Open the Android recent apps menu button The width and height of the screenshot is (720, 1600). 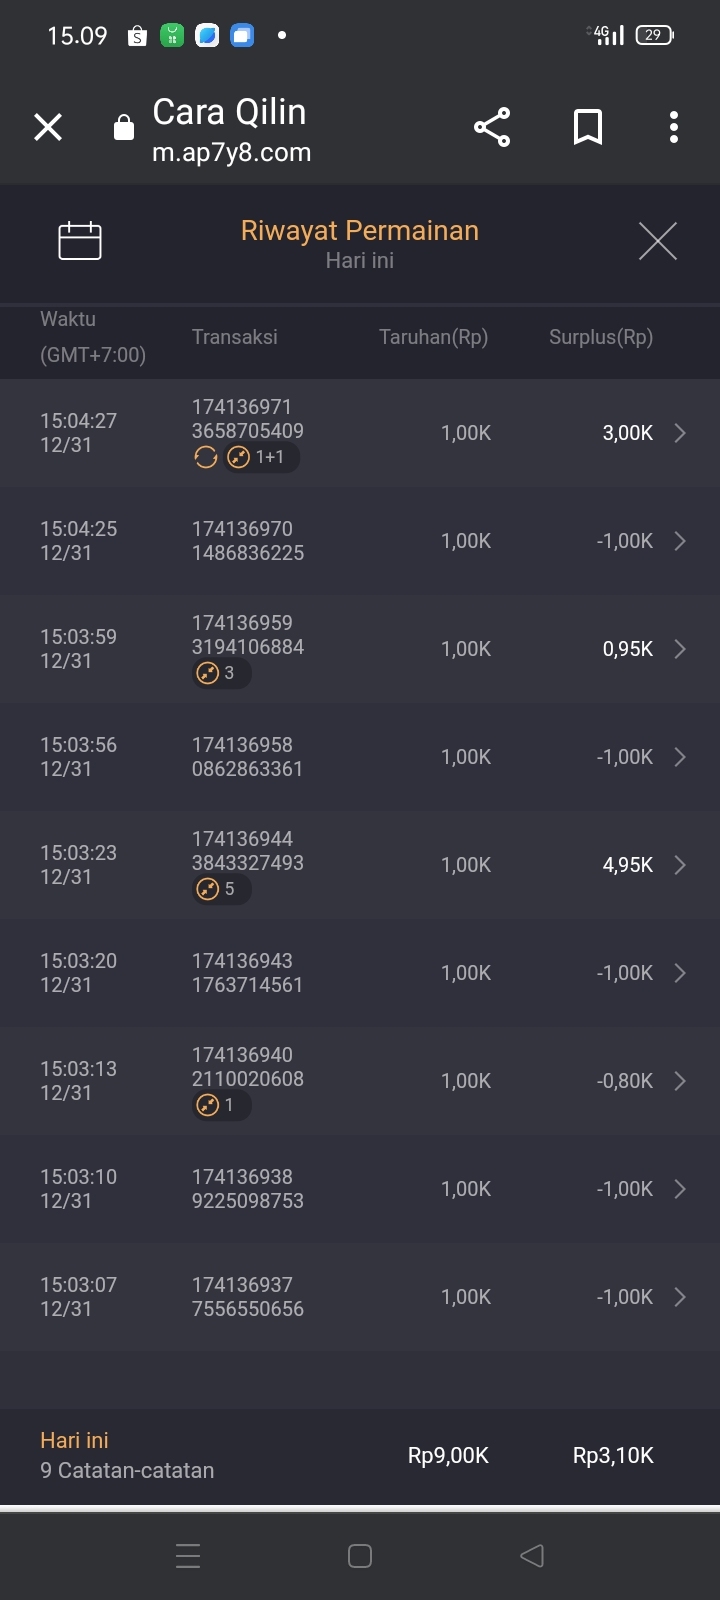click(188, 1555)
